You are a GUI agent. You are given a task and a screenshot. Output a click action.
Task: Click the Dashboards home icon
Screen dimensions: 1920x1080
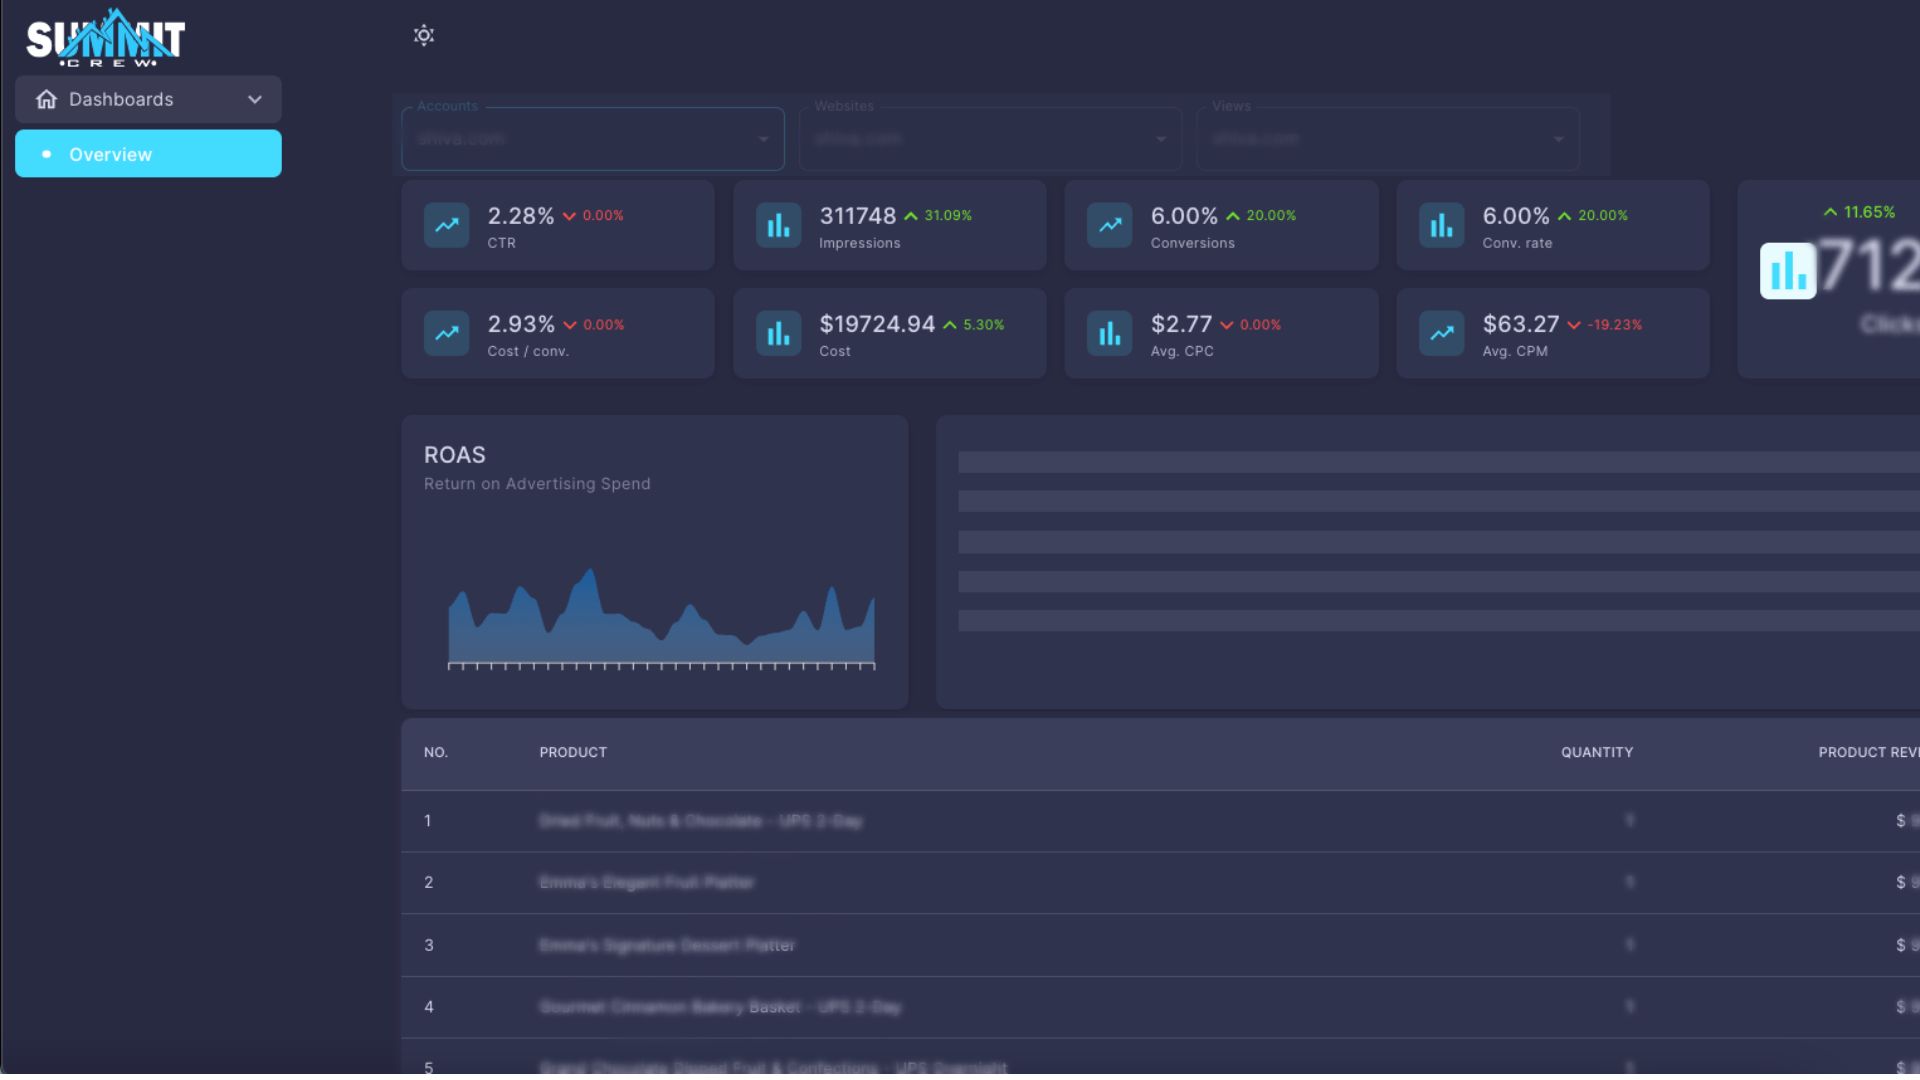click(x=46, y=99)
